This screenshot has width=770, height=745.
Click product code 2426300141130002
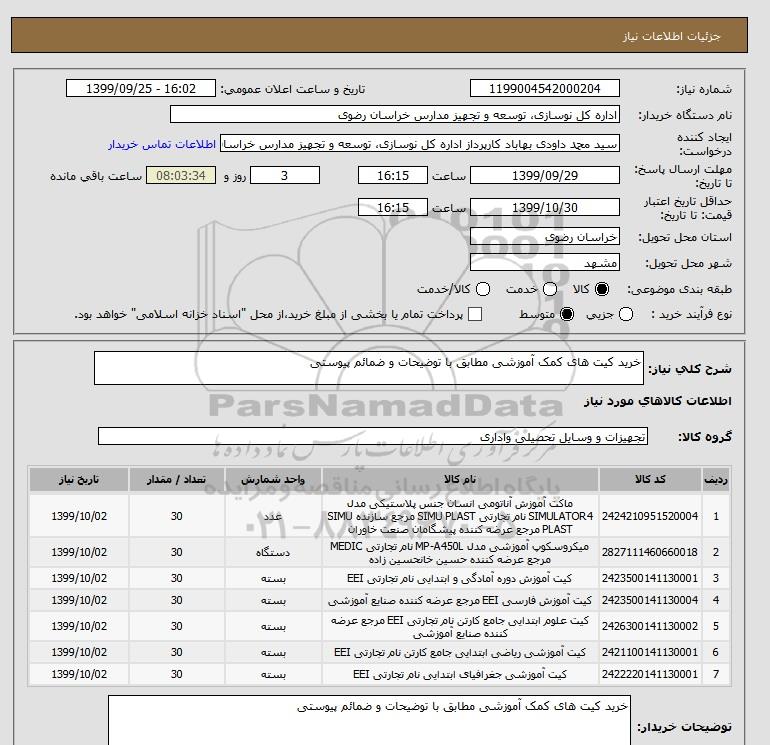(x=650, y=627)
